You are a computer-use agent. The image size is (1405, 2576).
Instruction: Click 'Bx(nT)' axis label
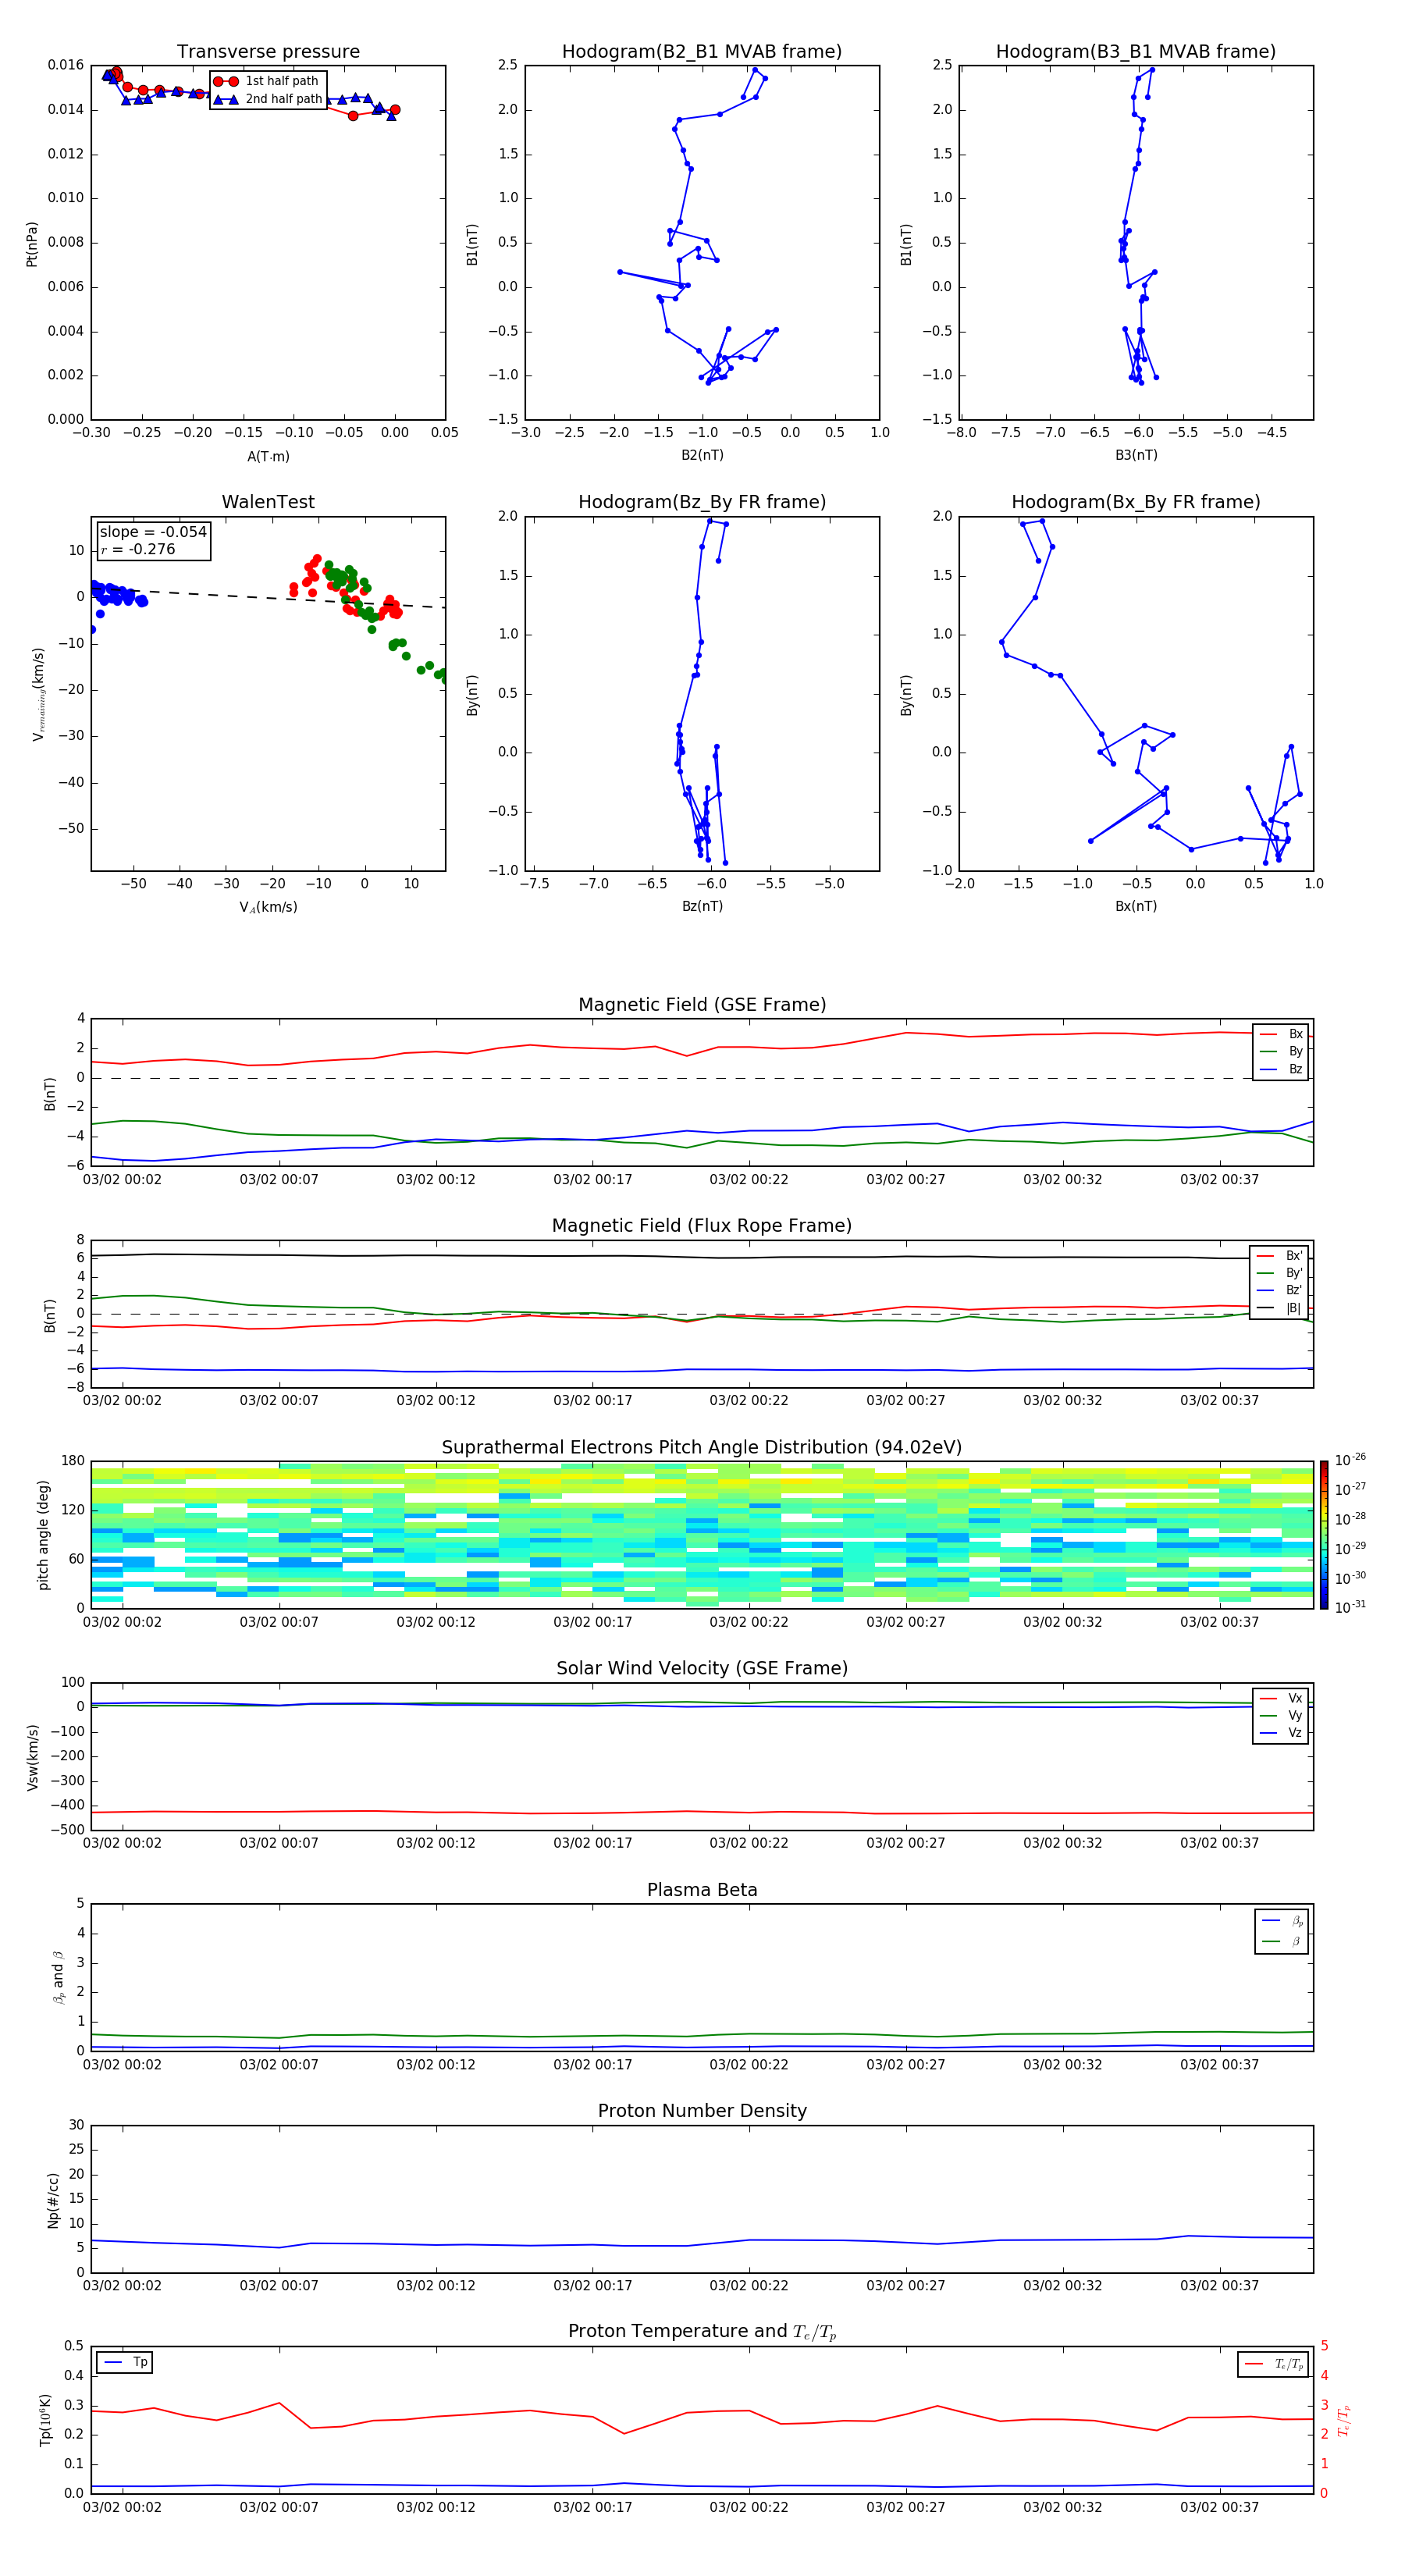coord(1136,906)
